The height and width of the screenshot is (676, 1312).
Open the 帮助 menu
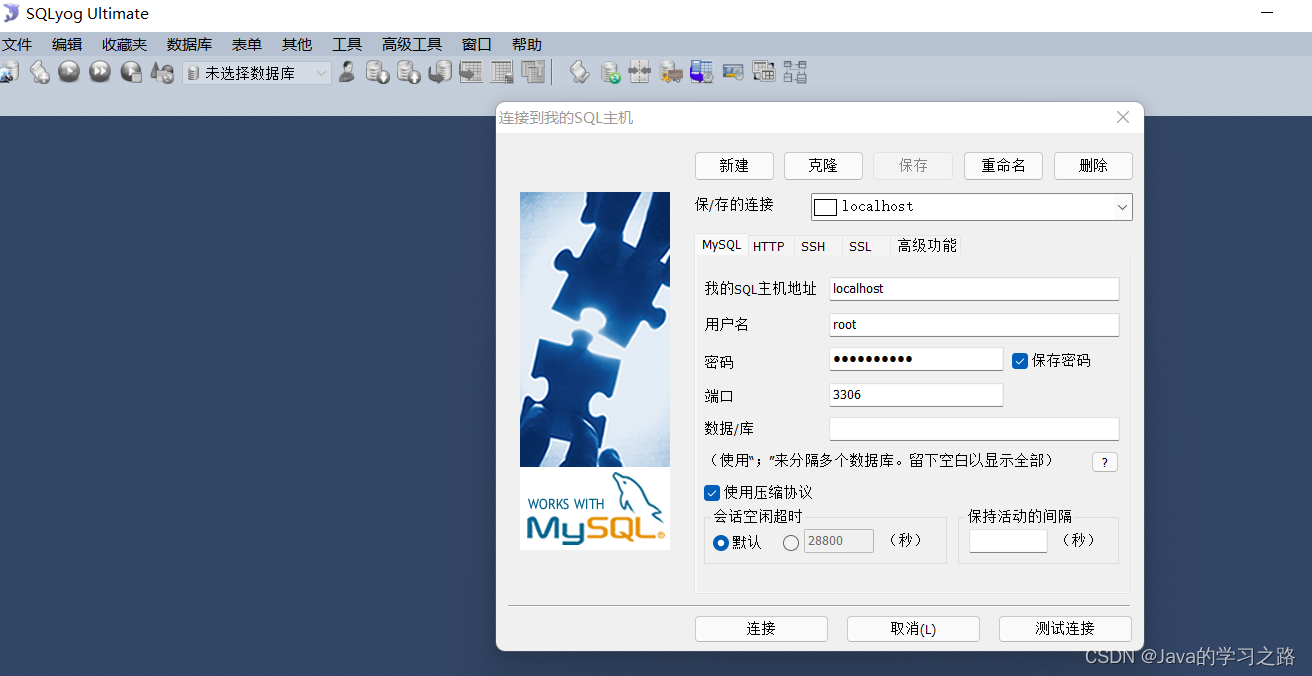point(527,45)
